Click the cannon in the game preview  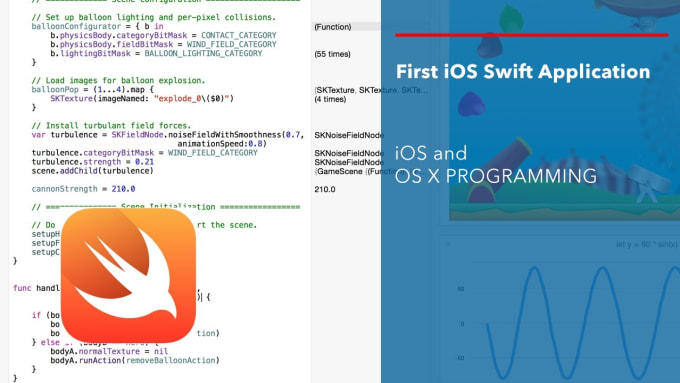(x=499, y=170)
